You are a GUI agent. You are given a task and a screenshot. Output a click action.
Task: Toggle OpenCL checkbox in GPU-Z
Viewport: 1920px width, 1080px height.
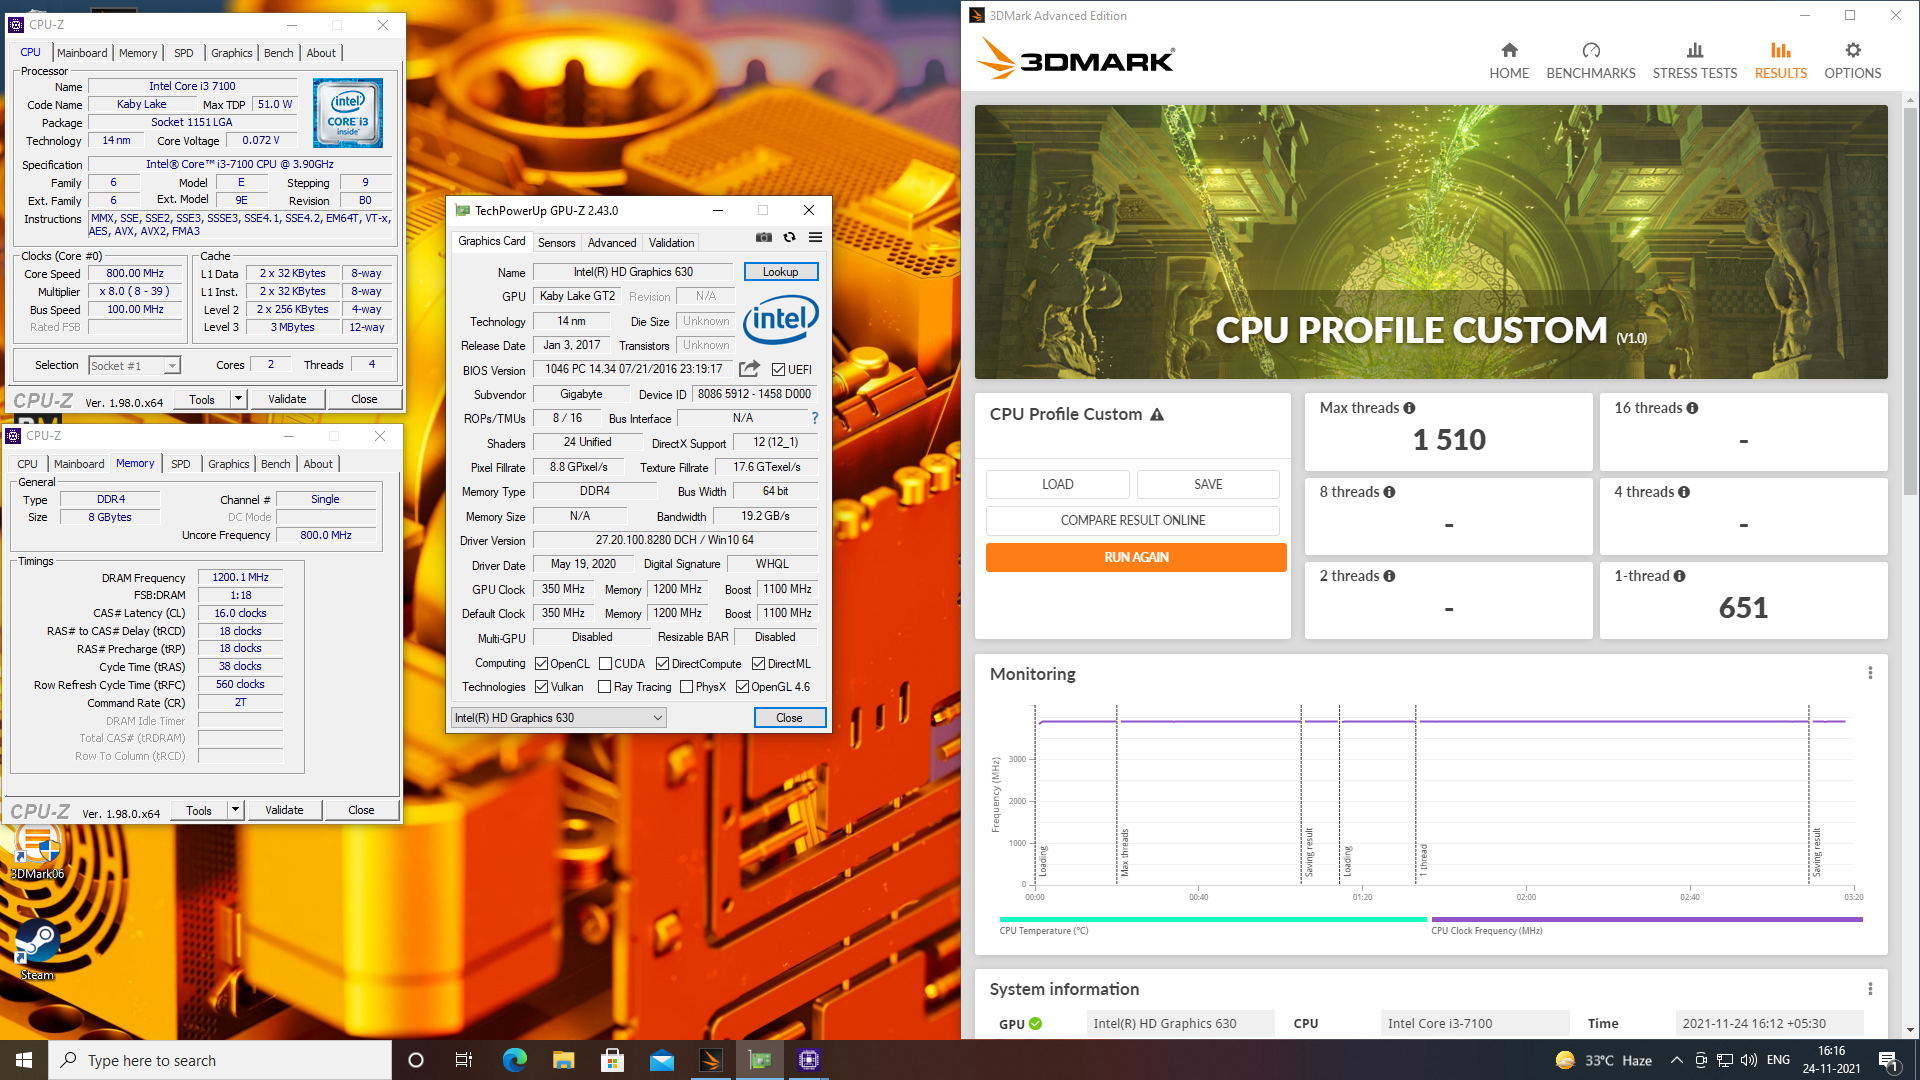click(541, 664)
